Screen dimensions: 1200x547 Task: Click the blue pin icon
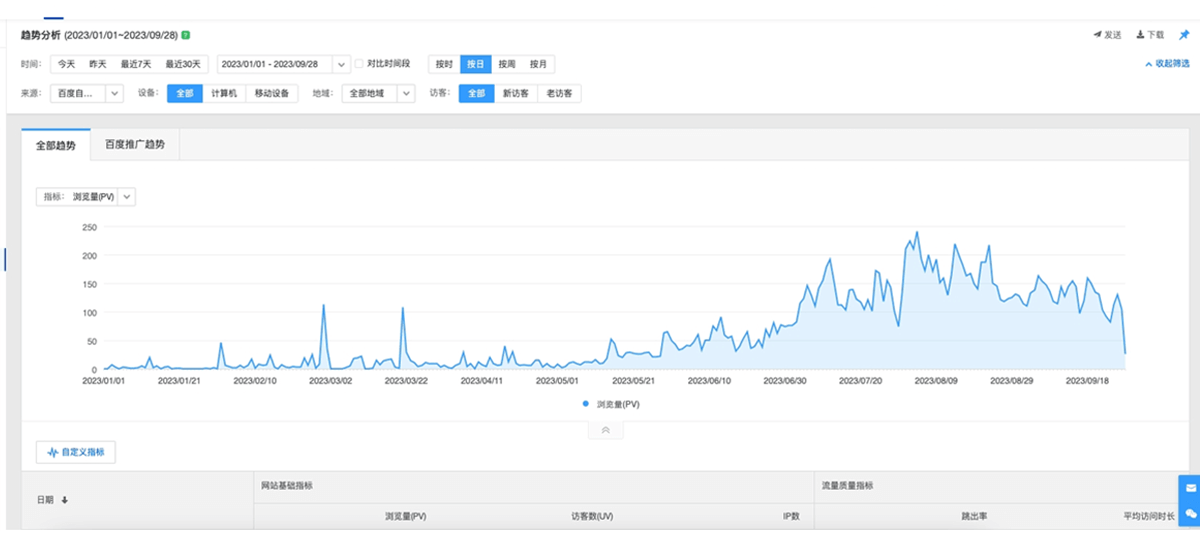tap(1184, 35)
